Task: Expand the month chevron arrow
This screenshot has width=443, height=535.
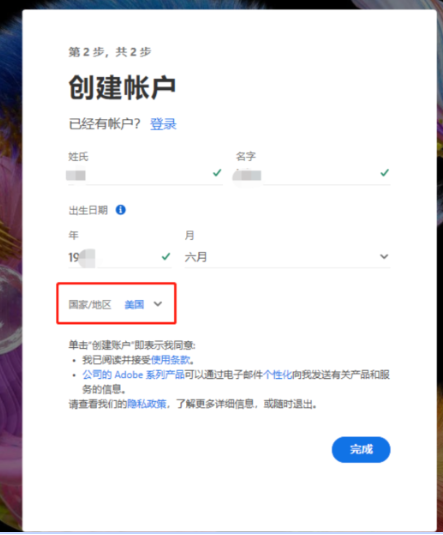Action: point(384,256)
